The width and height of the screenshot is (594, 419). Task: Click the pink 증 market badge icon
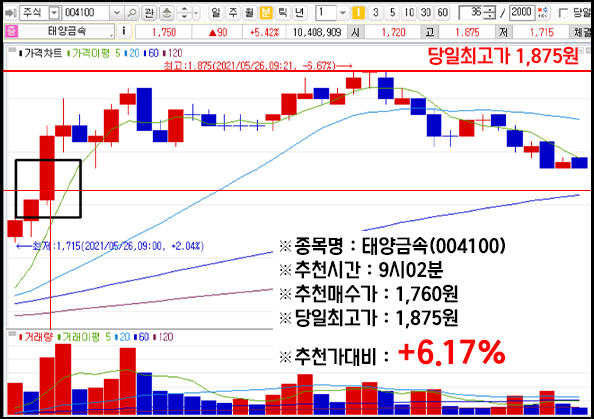(x=12, y=31)
